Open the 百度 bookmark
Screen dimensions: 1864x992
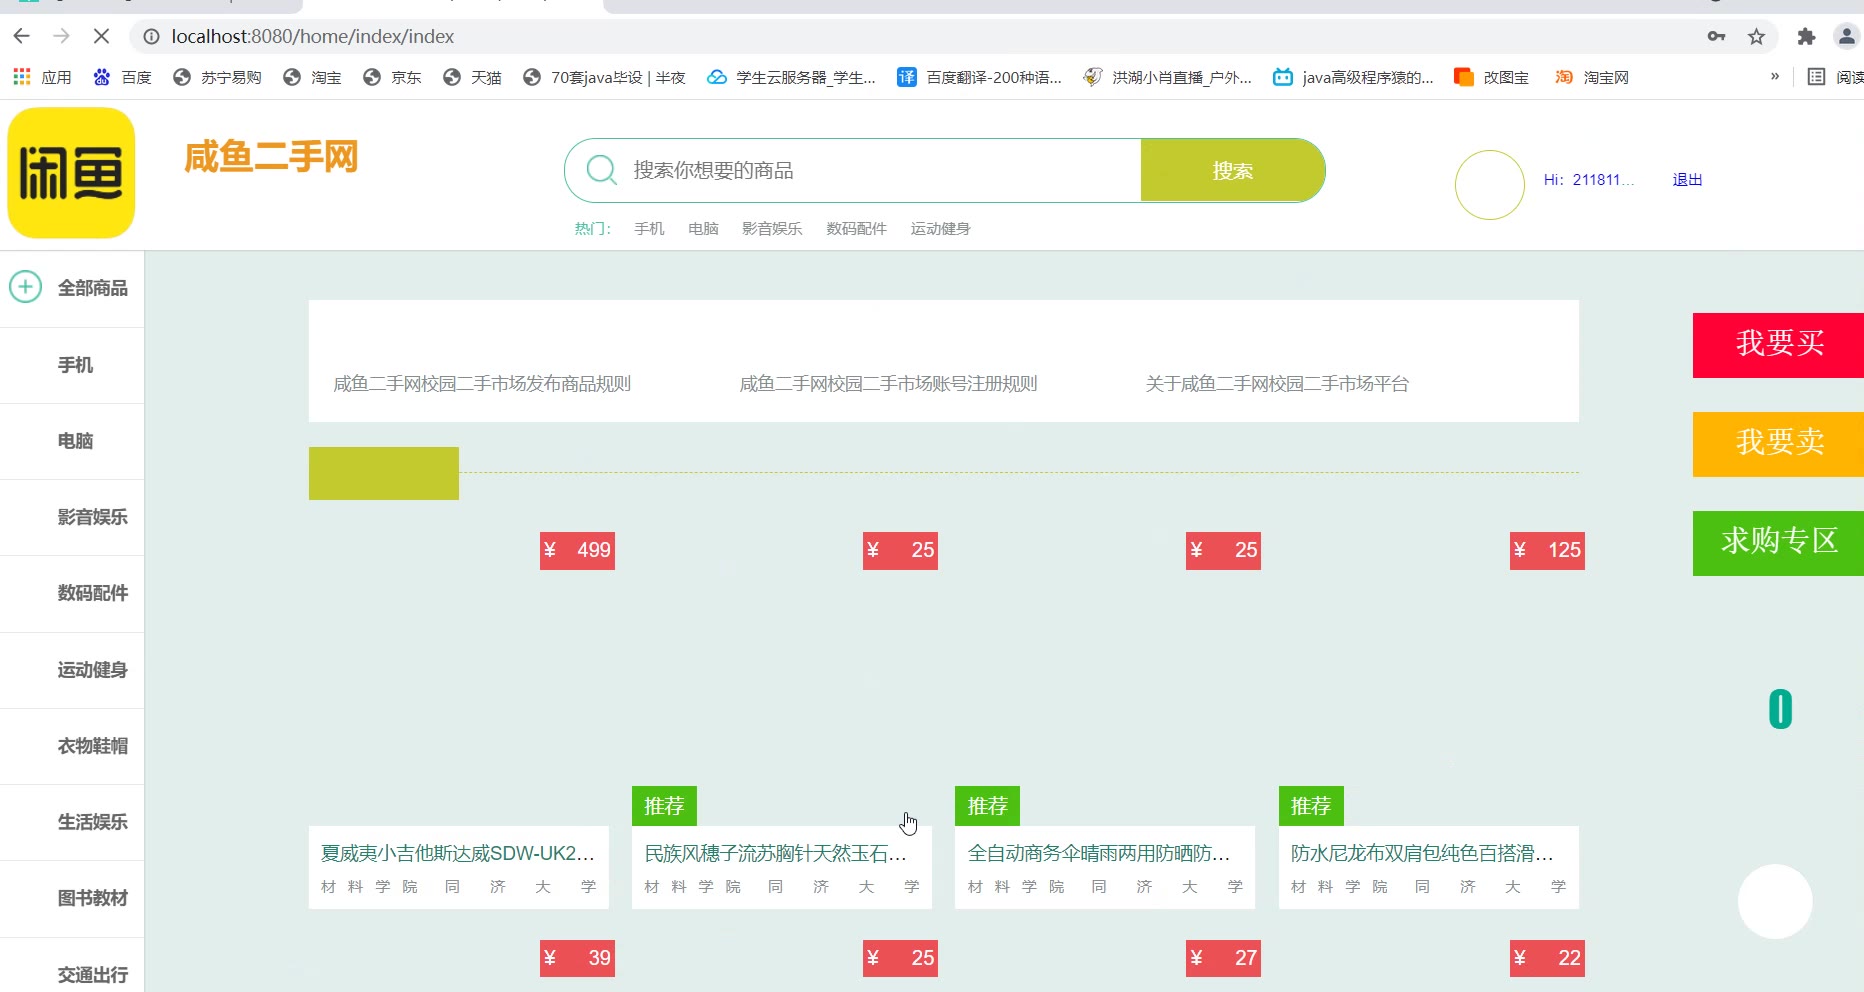click(122, 77)
